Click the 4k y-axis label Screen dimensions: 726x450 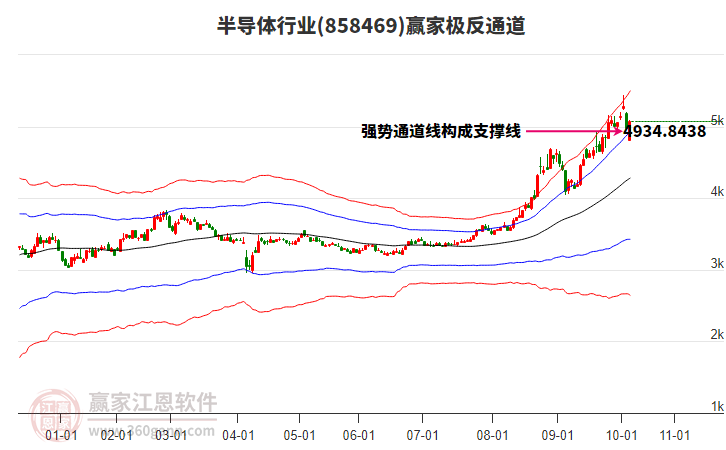[x=717, y=191]
